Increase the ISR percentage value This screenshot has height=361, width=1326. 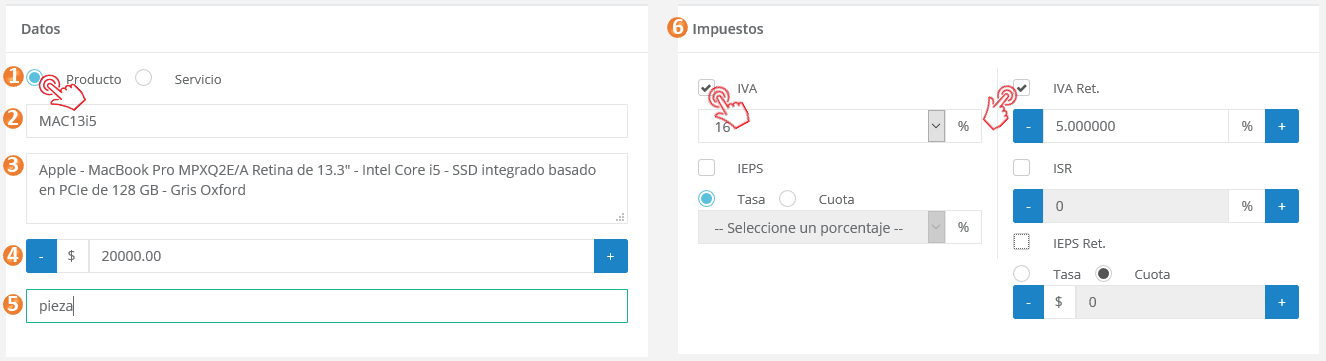click(1282, 206)
